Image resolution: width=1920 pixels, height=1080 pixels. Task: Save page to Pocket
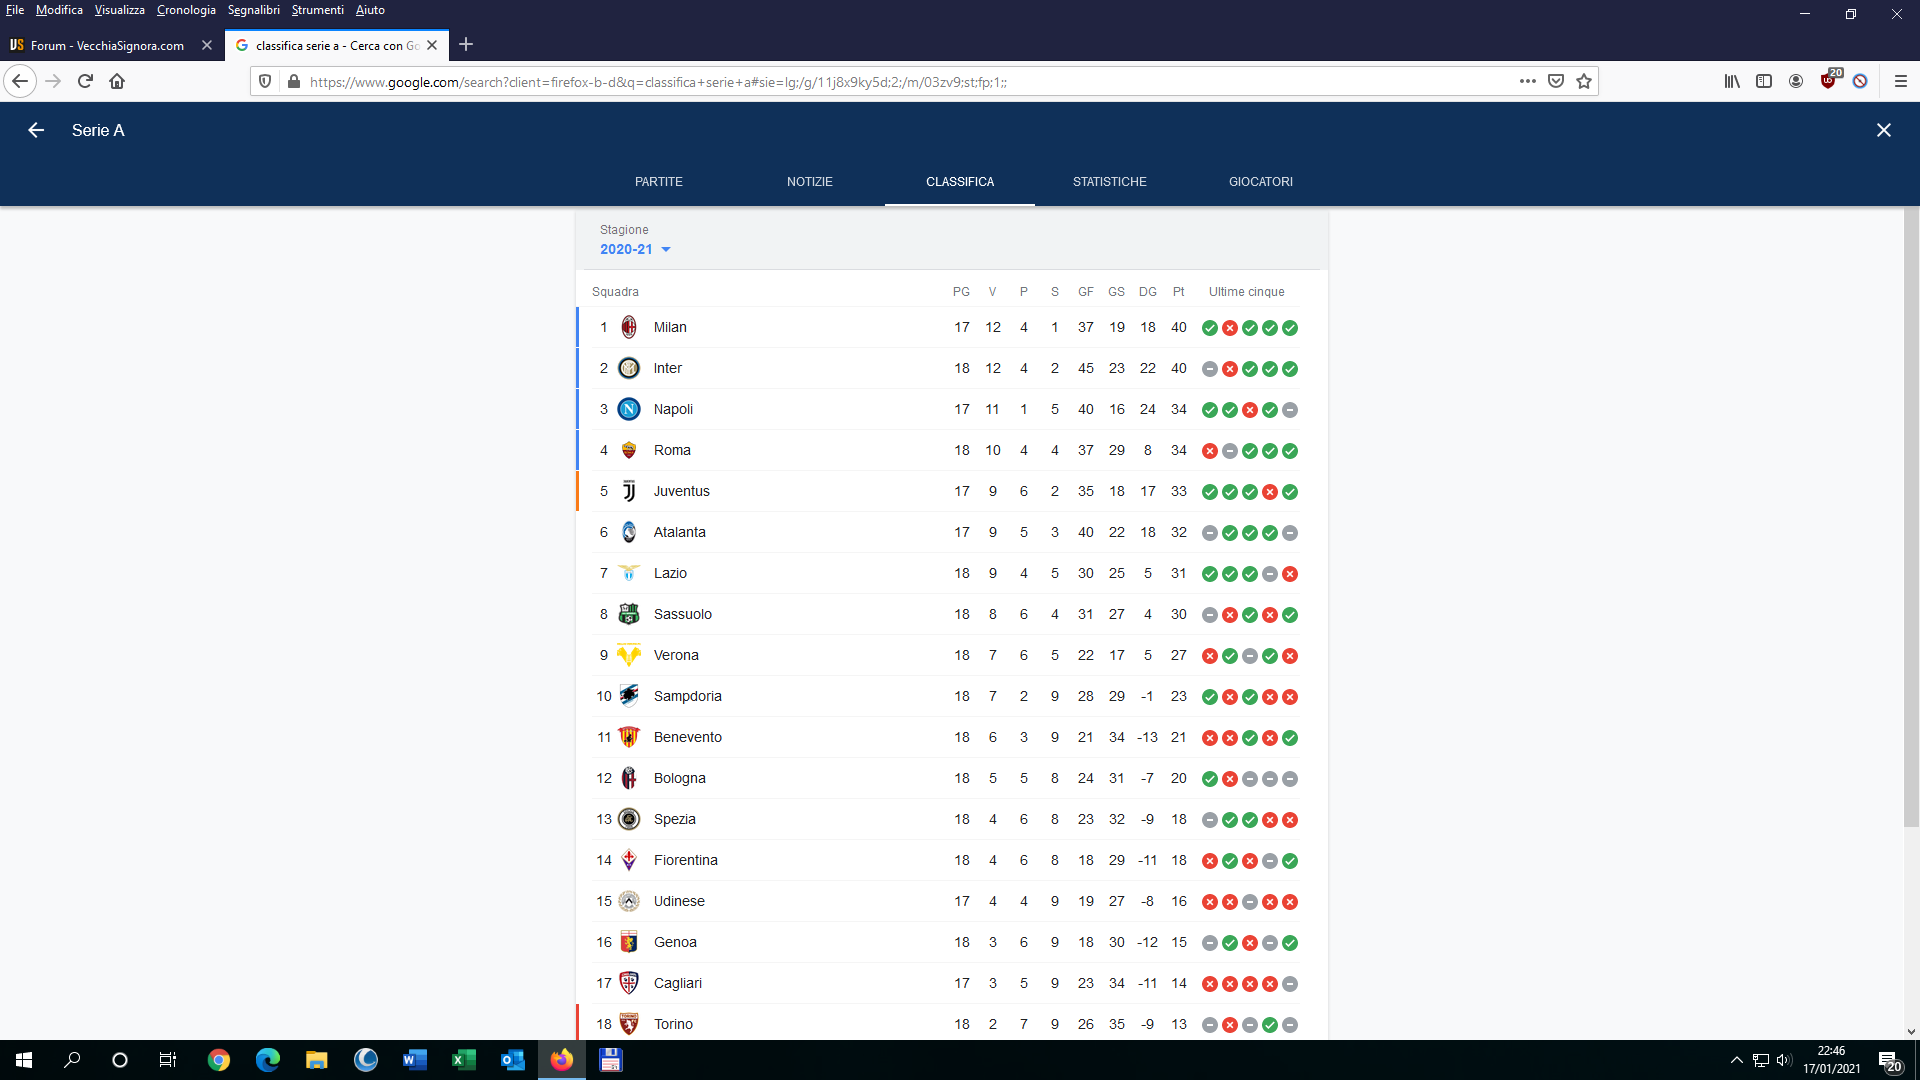[x=1556, y=81]
